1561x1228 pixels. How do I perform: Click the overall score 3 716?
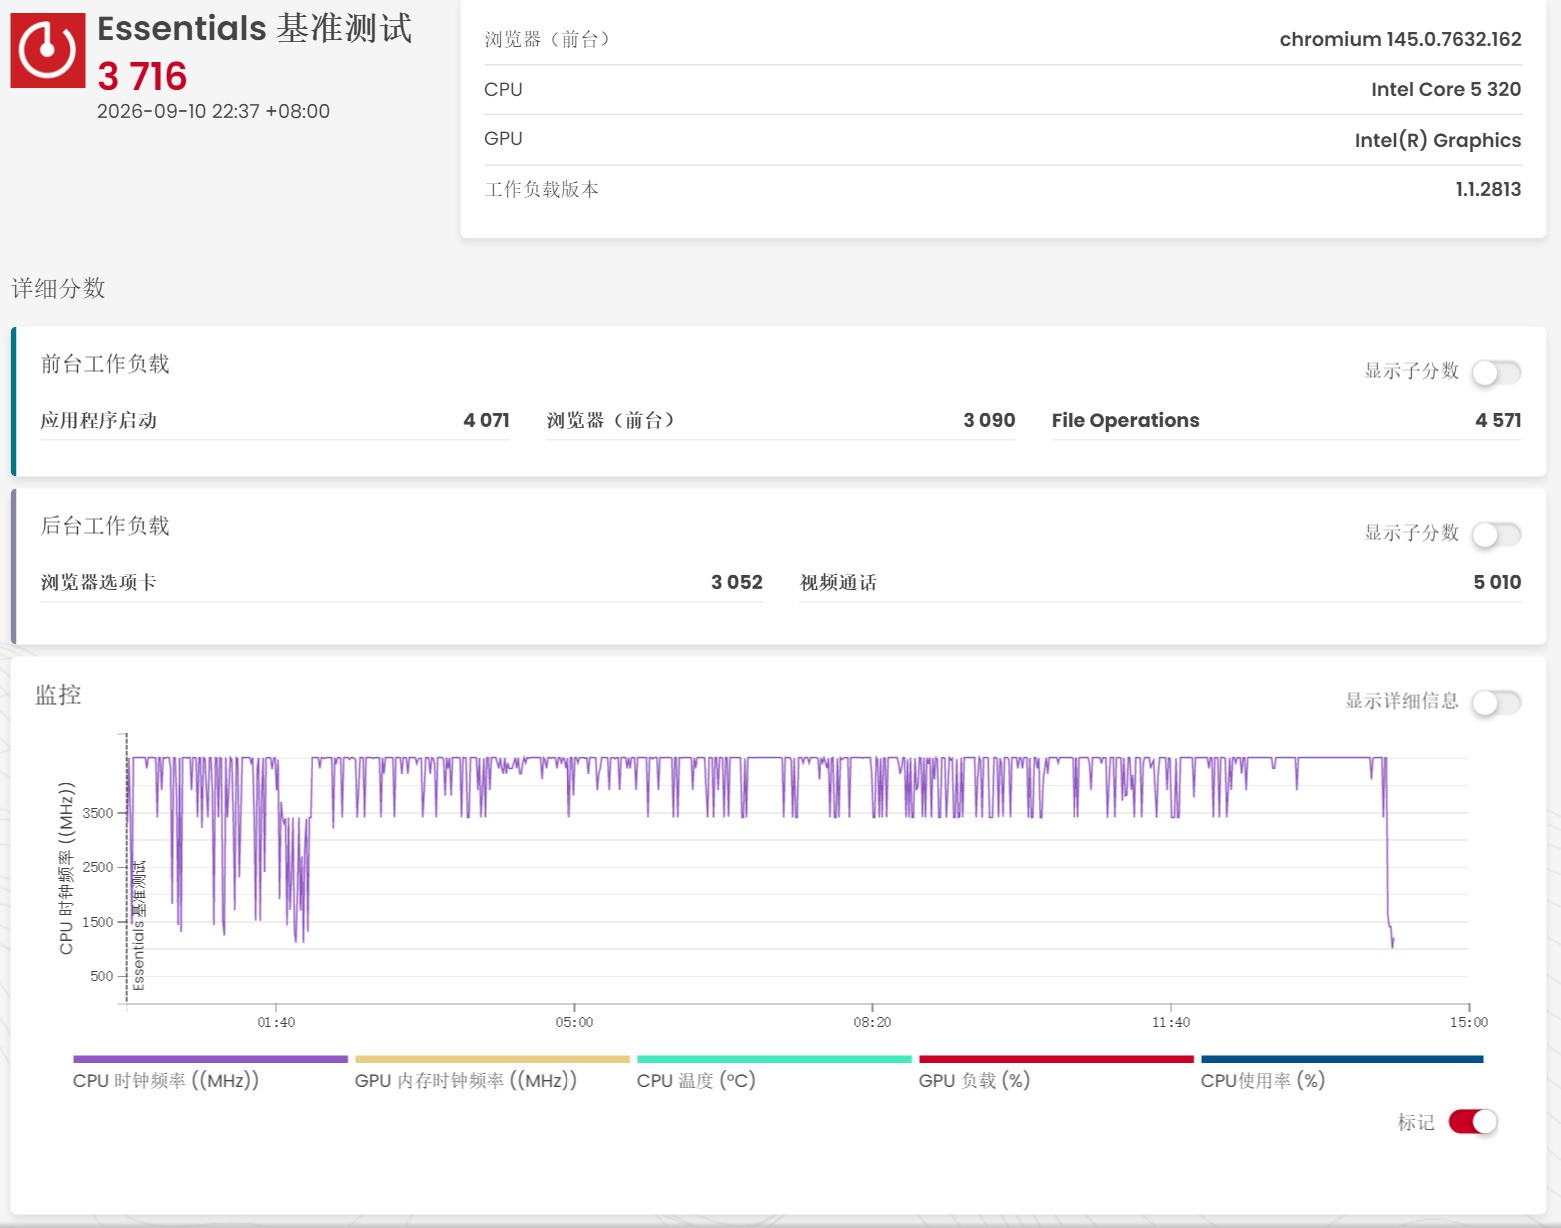click(142, 77)
